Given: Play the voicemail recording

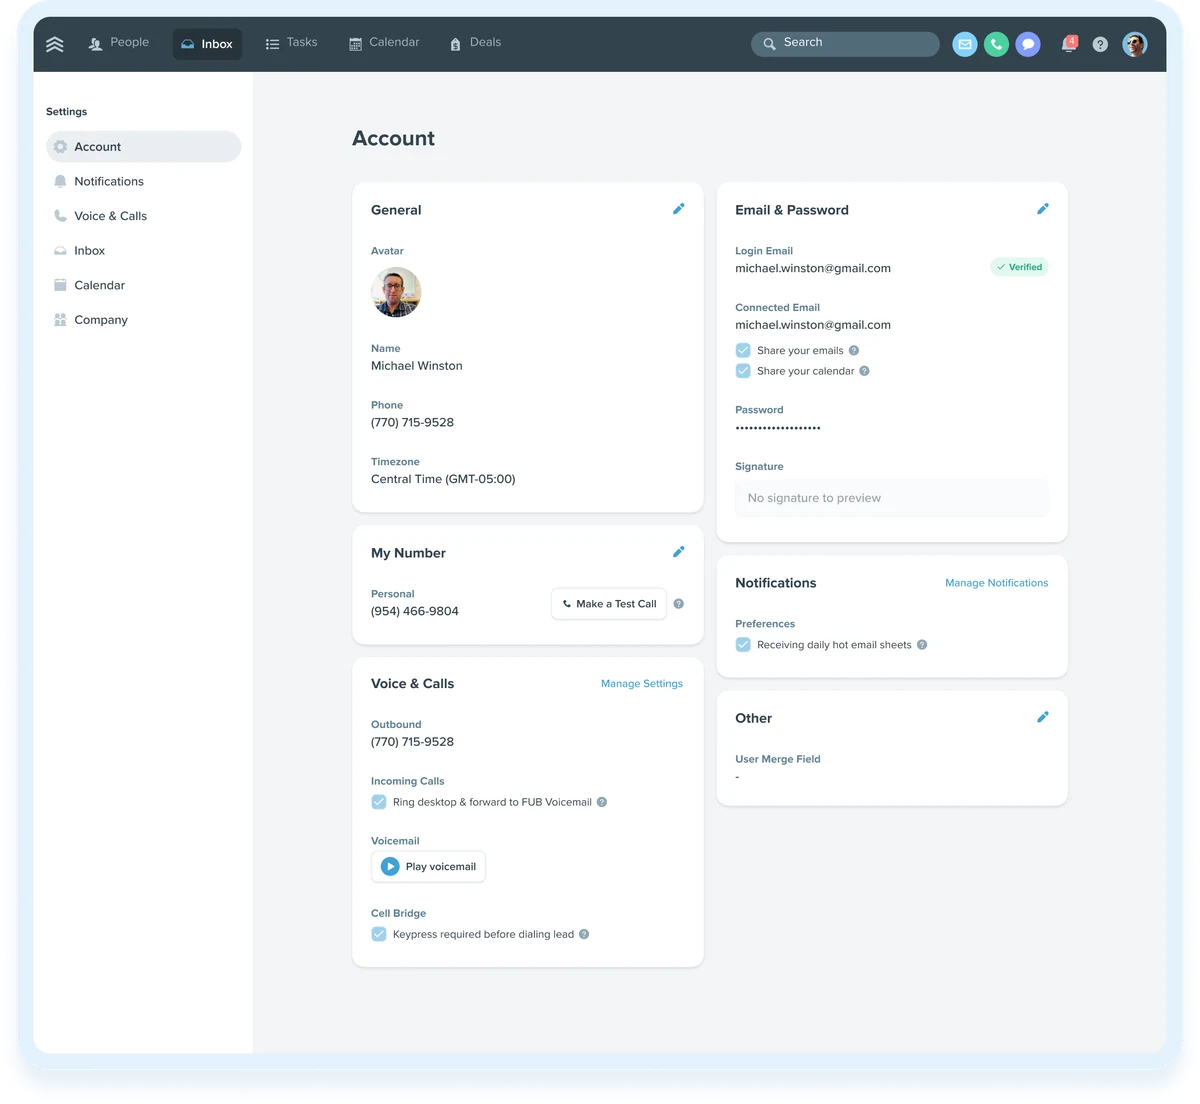Looking at the screenshot, I should (x=428, y=867).
